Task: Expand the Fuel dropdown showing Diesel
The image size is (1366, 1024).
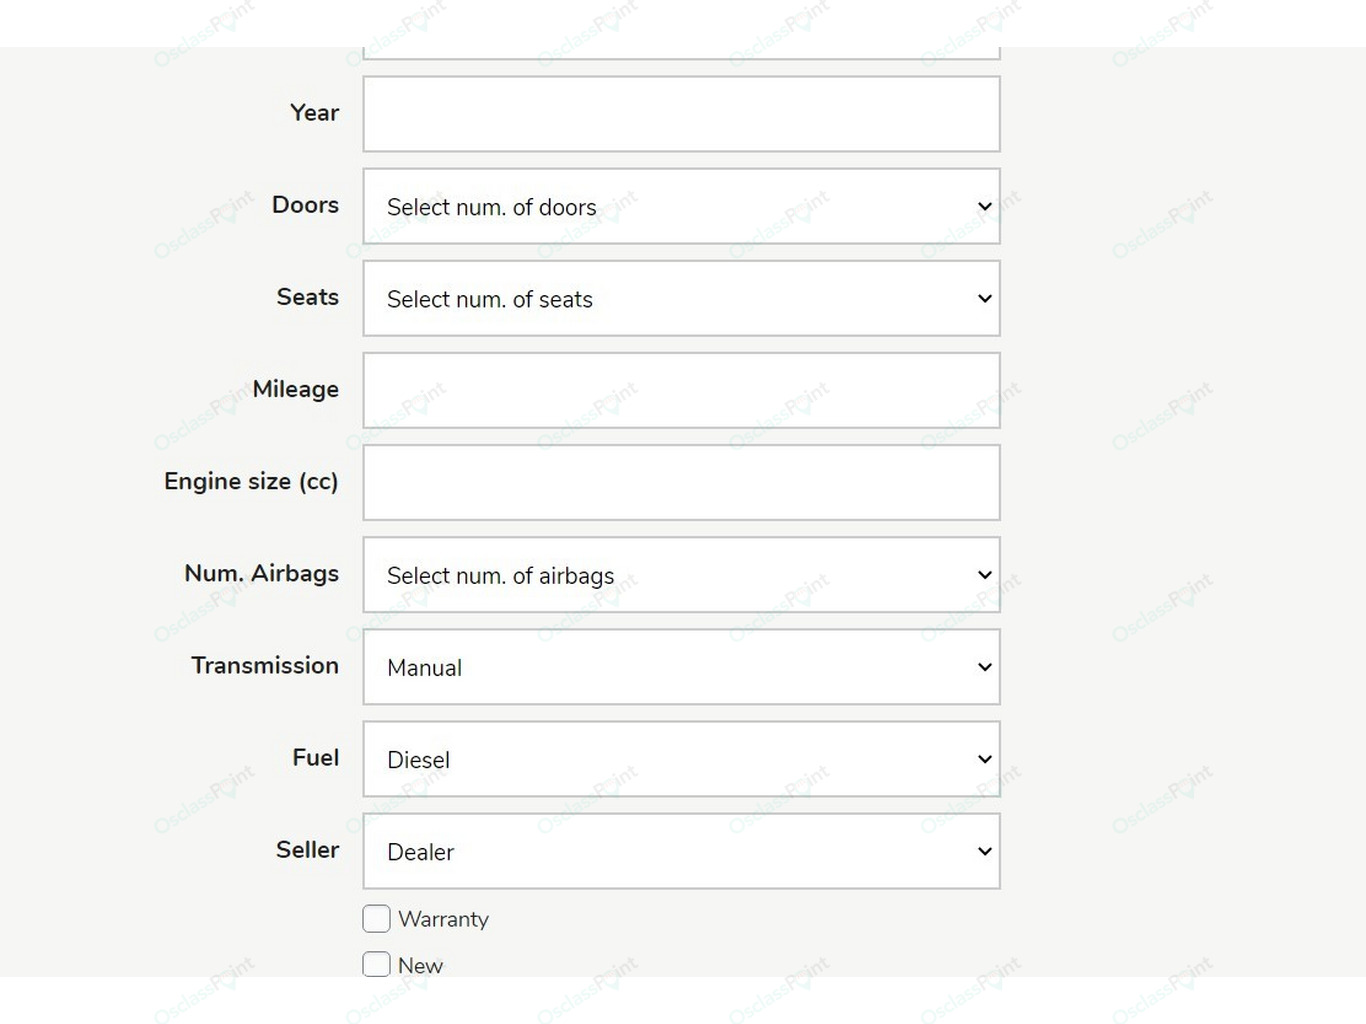Action: point(681,759)
